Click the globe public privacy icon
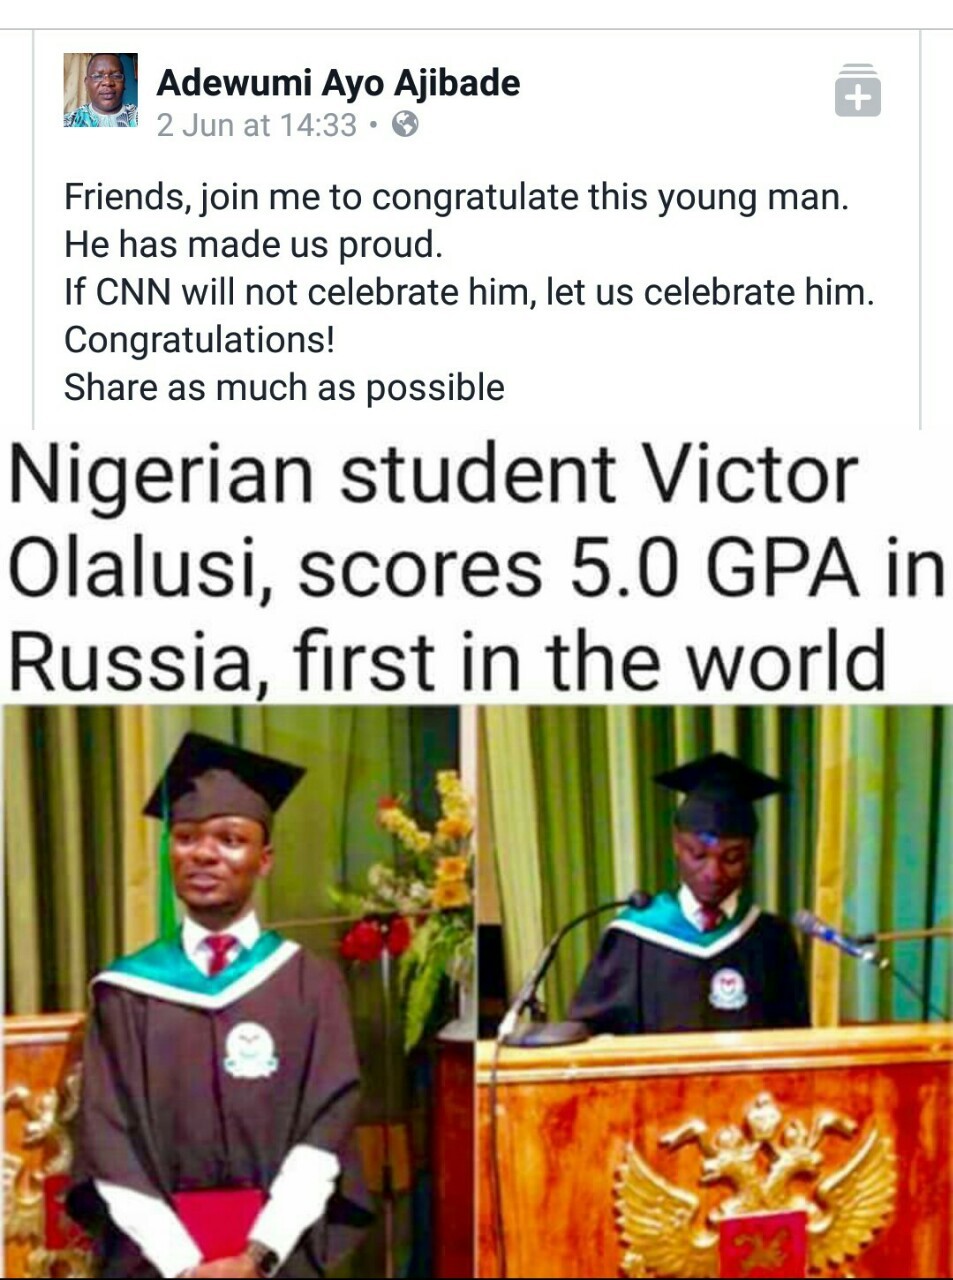This screenshot has height=1280, width=953. pyautogui.click(x=405, y=125)
